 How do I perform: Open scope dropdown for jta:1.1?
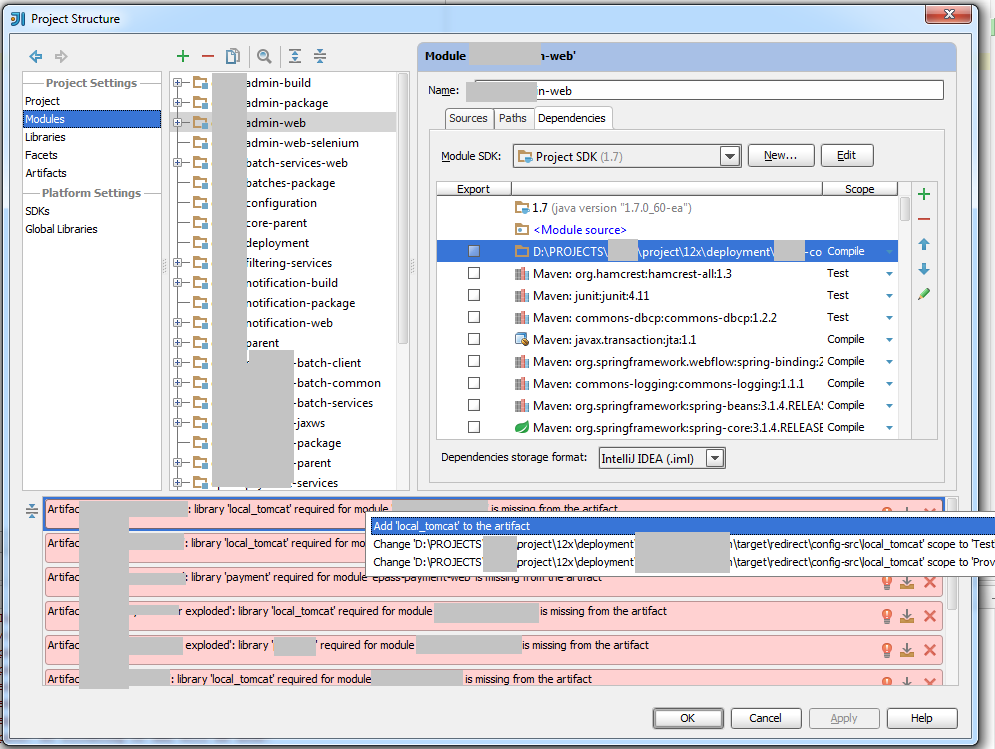[x=889, y=340]
